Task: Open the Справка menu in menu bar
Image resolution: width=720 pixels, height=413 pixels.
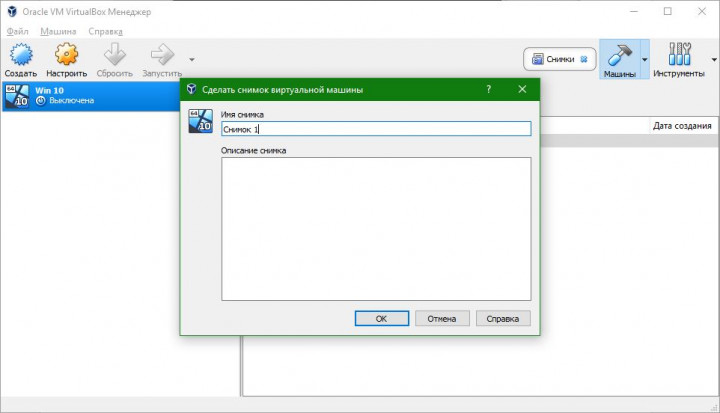Action: 105,31
